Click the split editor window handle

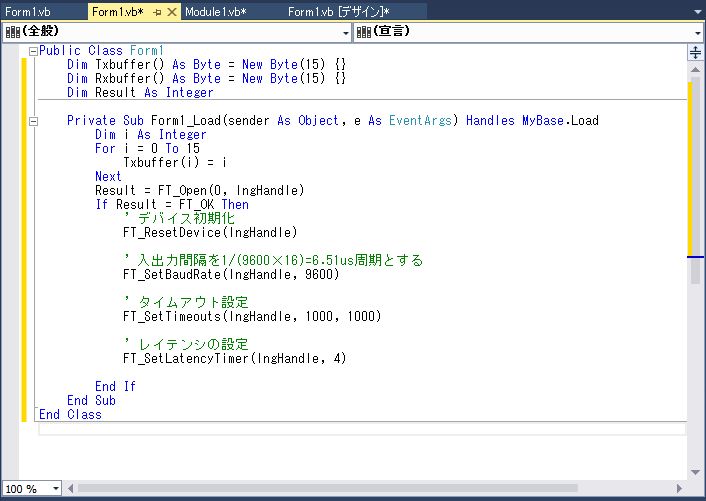[x=695, y=53]
